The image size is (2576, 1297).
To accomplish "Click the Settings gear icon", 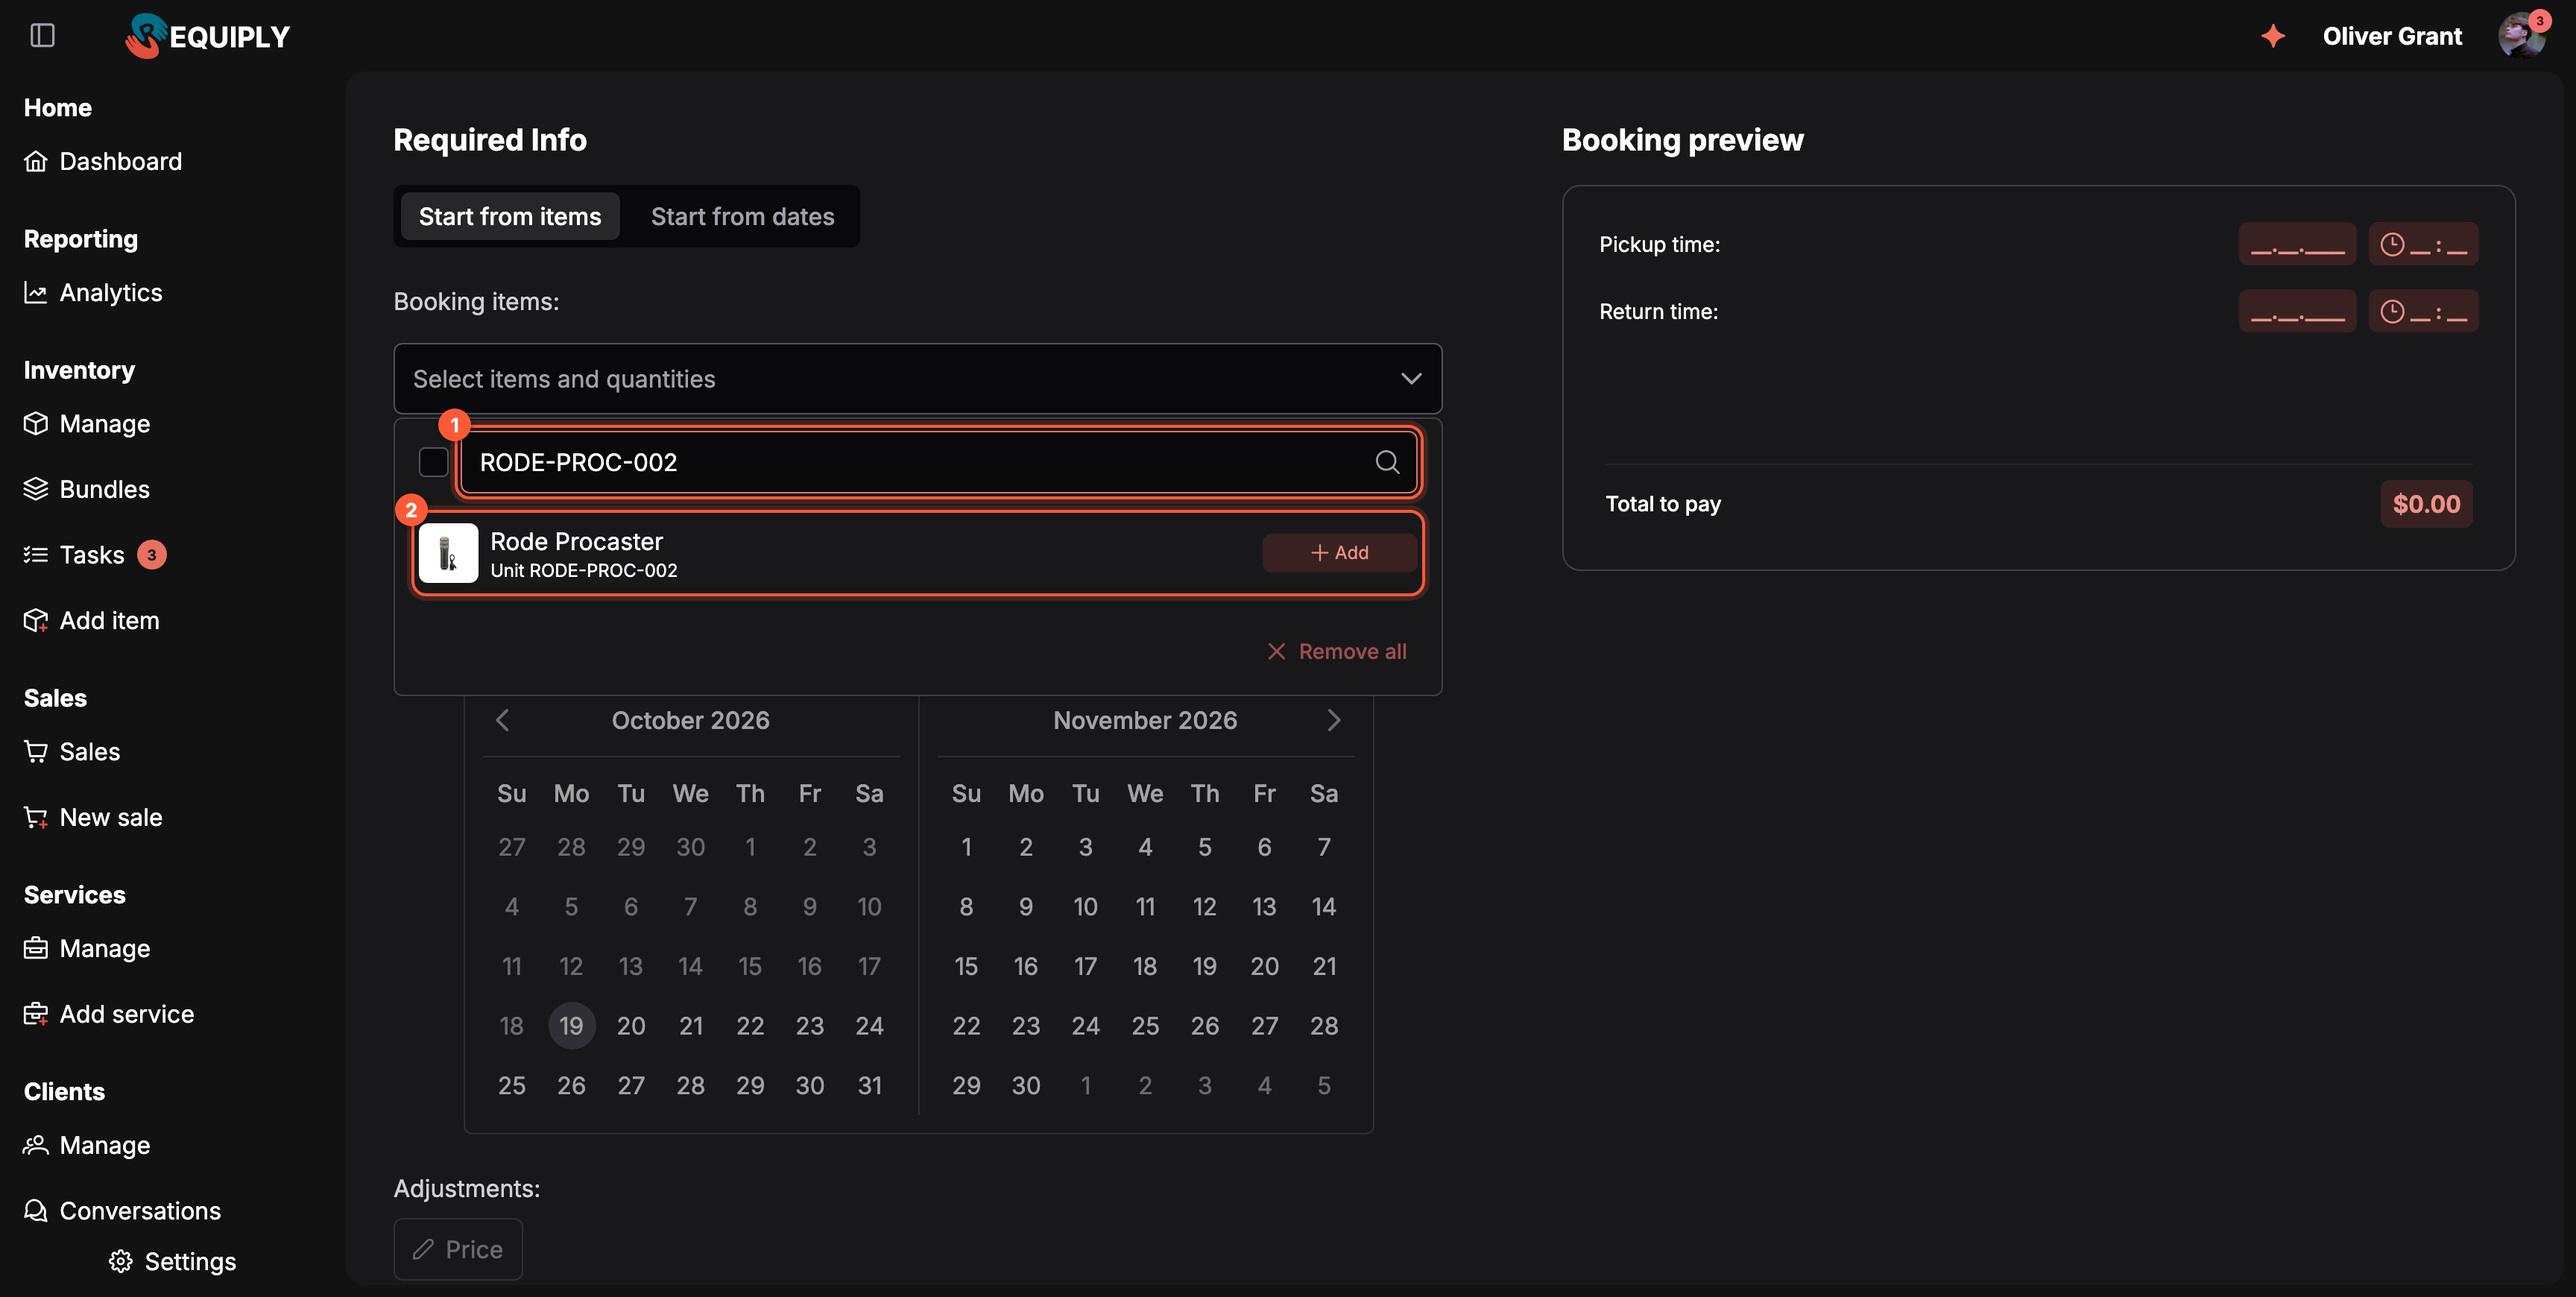I will [121, 1261].
